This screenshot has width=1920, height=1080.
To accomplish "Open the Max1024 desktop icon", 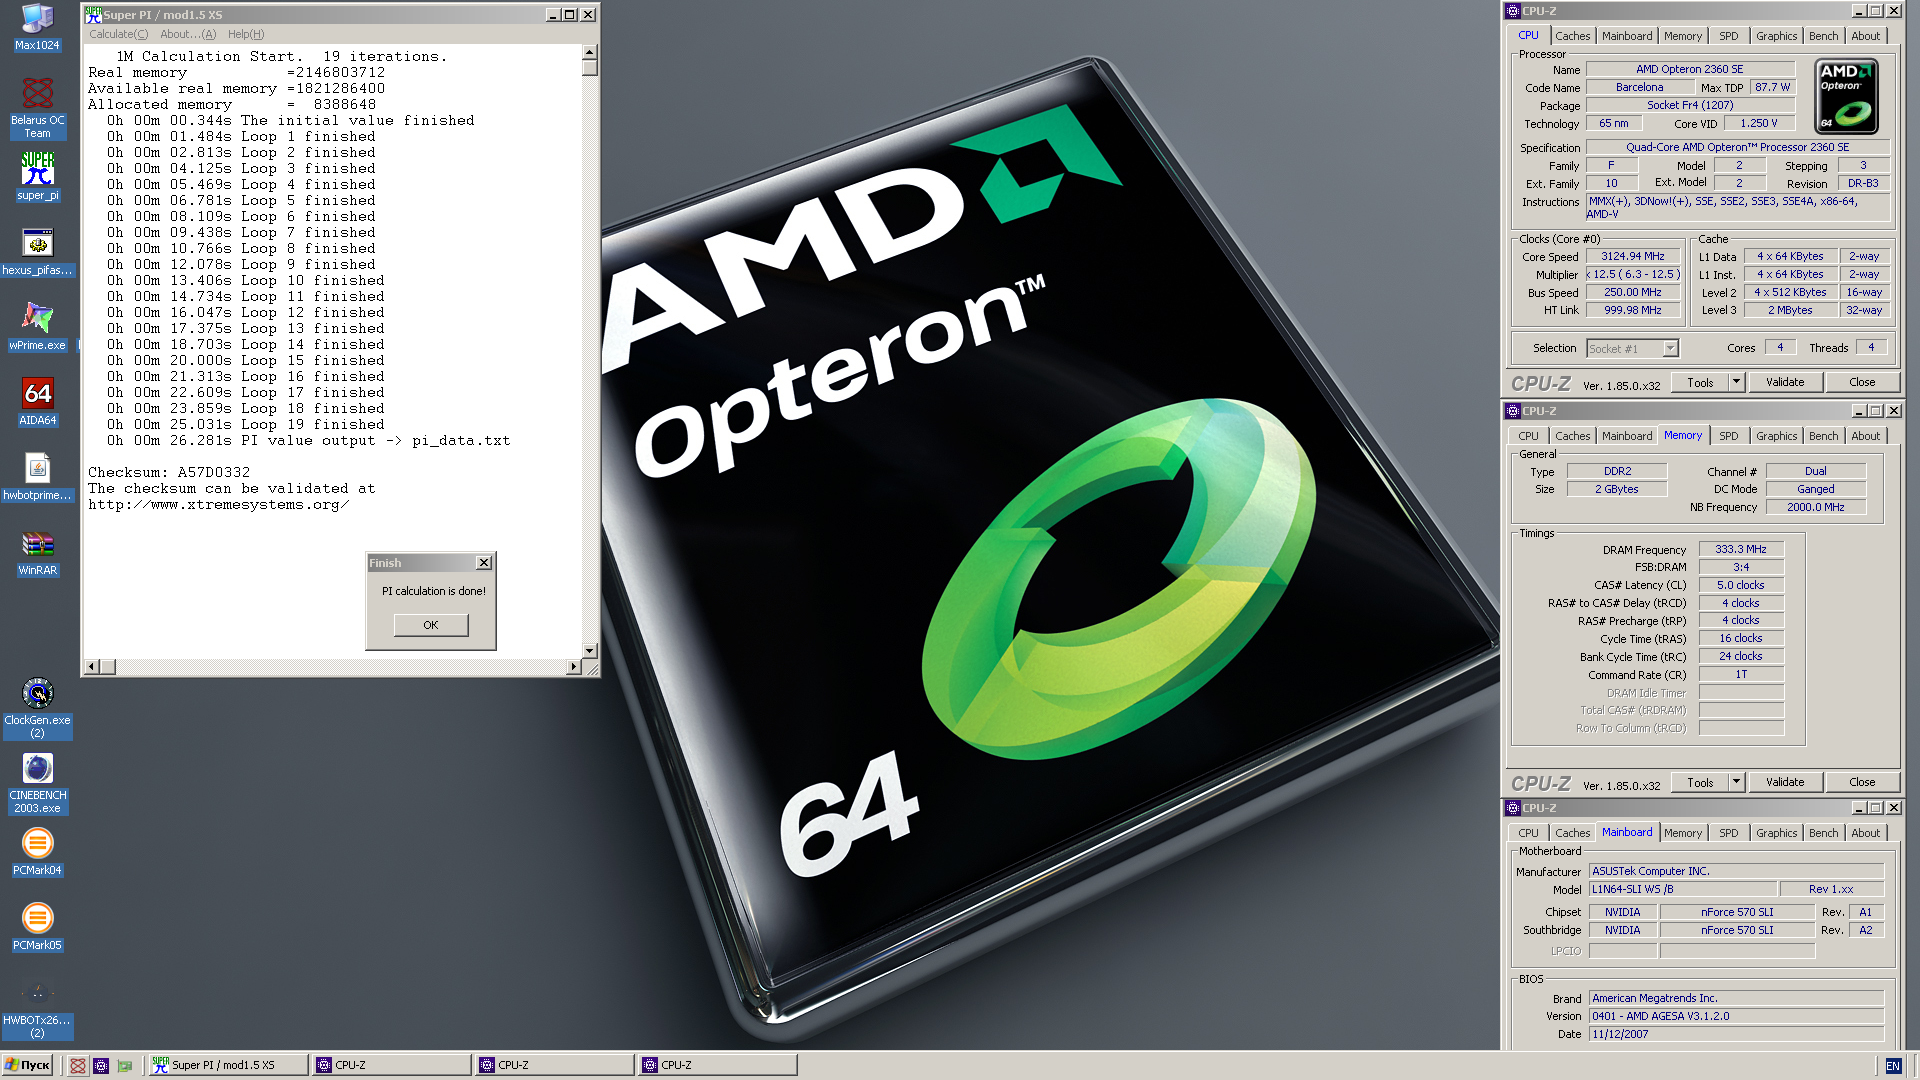I will tap(37, 27).
